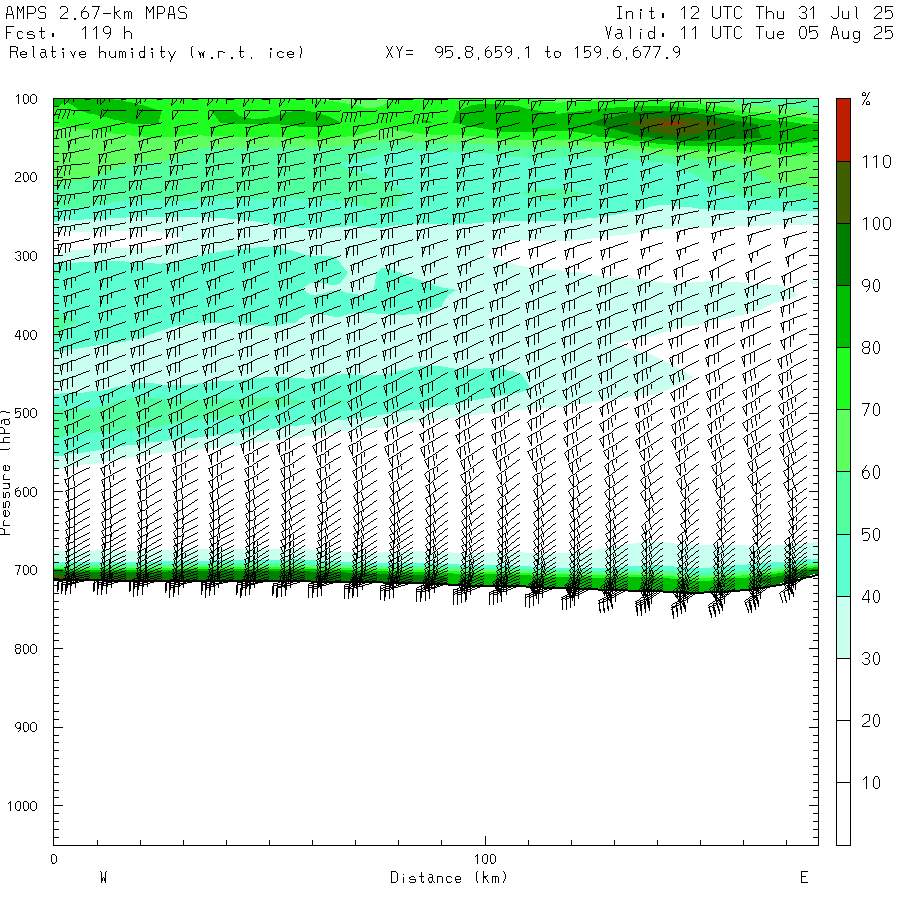Click the '200' pressure axis label

26,177
